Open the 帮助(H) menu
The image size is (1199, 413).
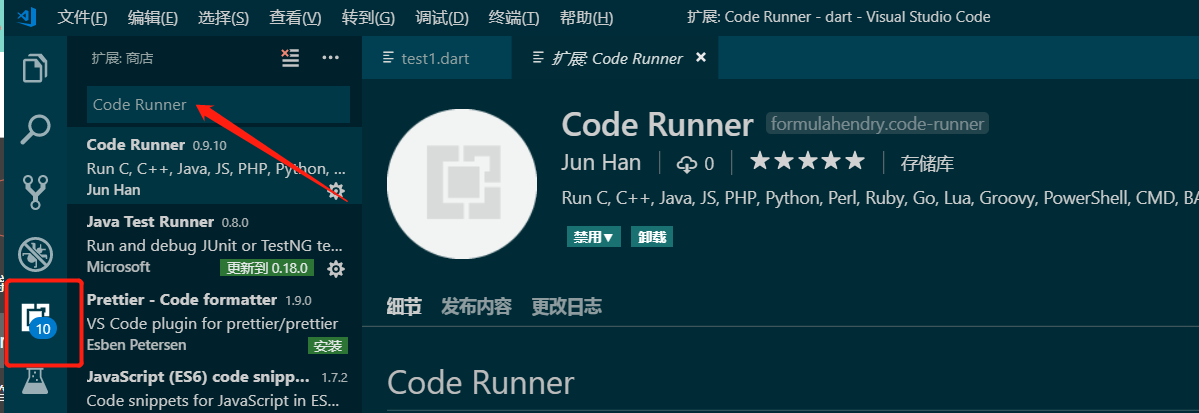pyautogui.click(x=587, y=17)
